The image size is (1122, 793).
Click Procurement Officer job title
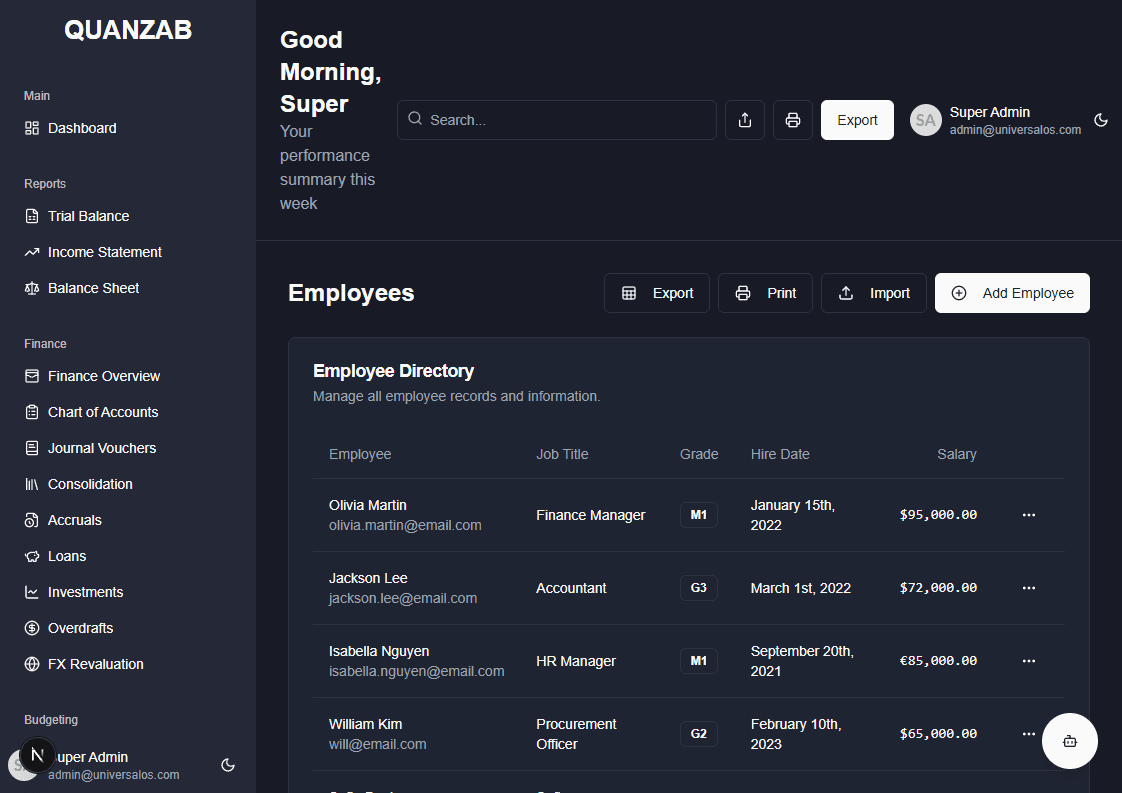point(576,734)
